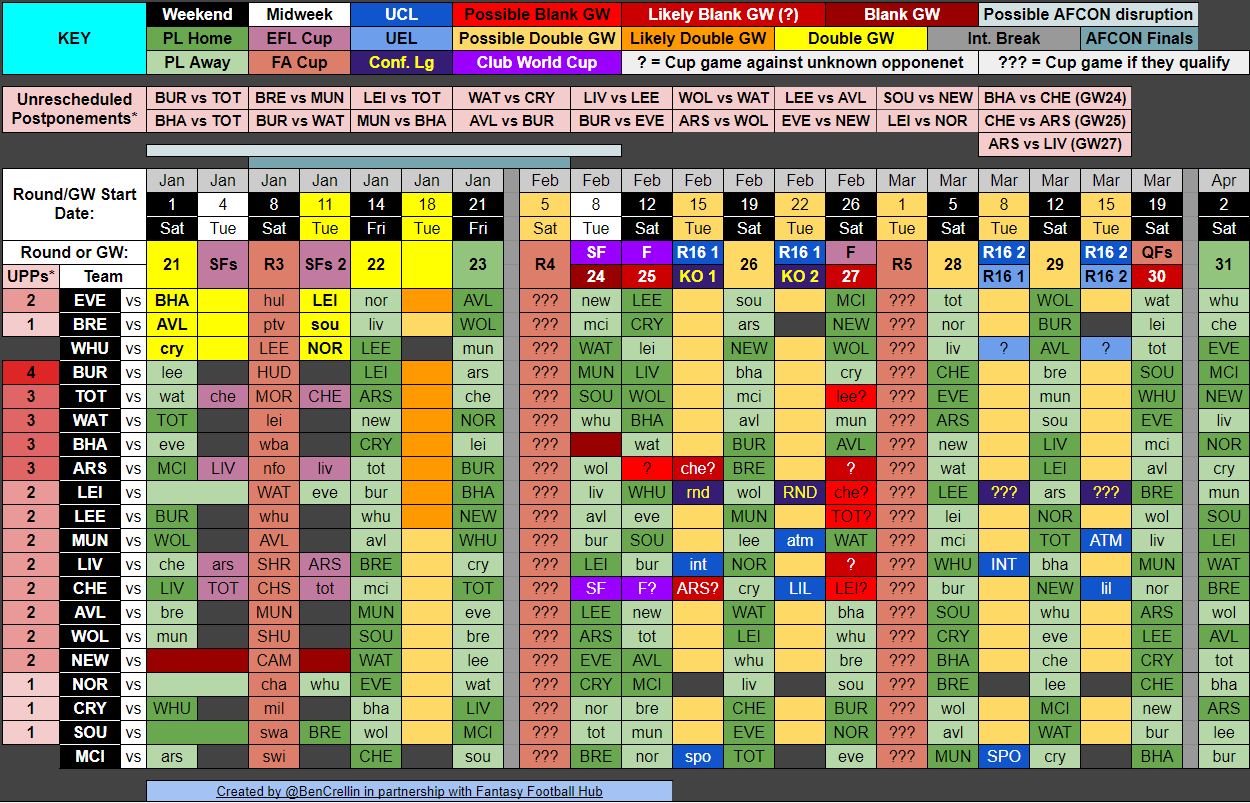The width and height of the screenshot is (1250, 803).
Task: Select Chelsea's LIL Champions League fixture
Action: coord(799,588)
